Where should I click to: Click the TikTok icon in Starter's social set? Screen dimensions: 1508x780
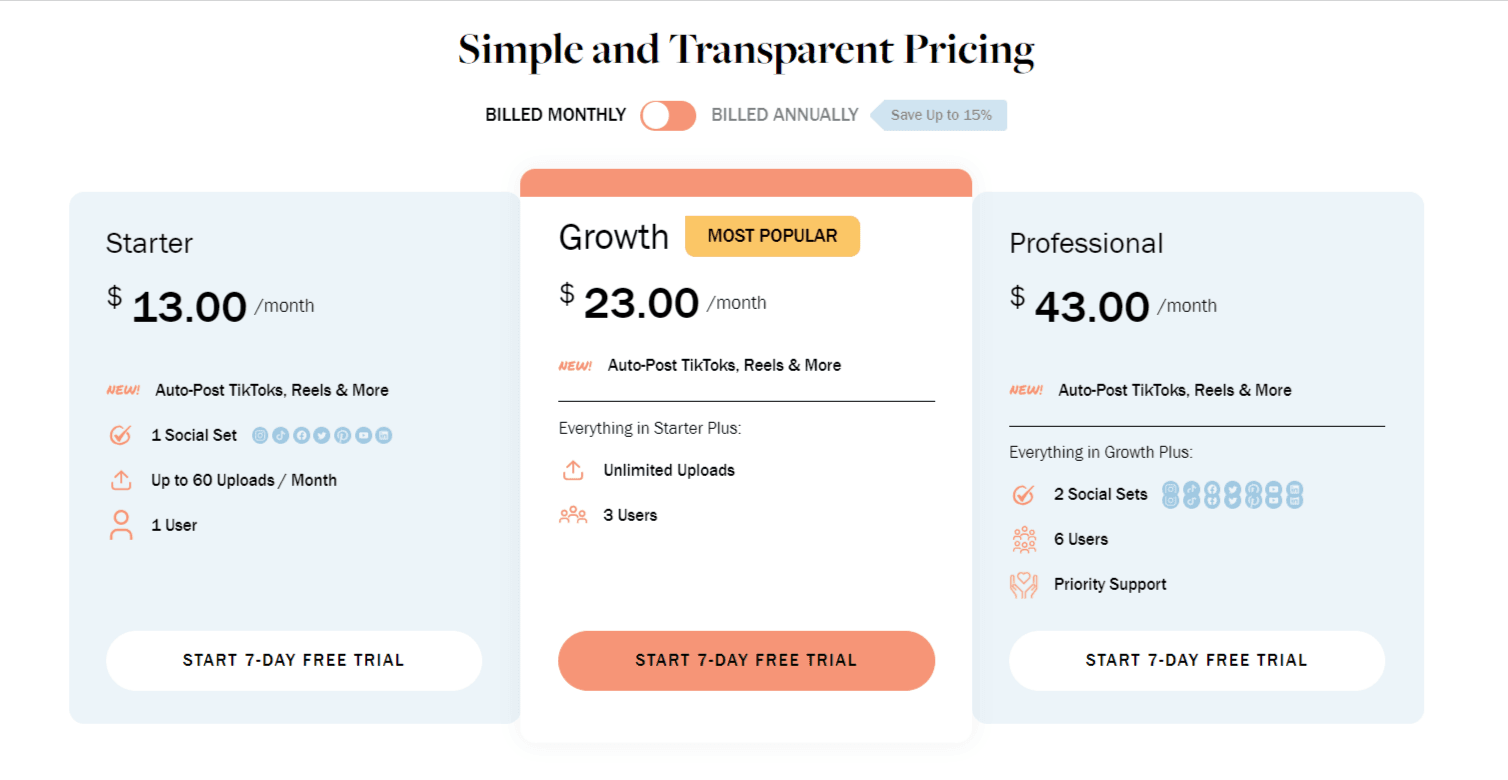pos(281,435)
